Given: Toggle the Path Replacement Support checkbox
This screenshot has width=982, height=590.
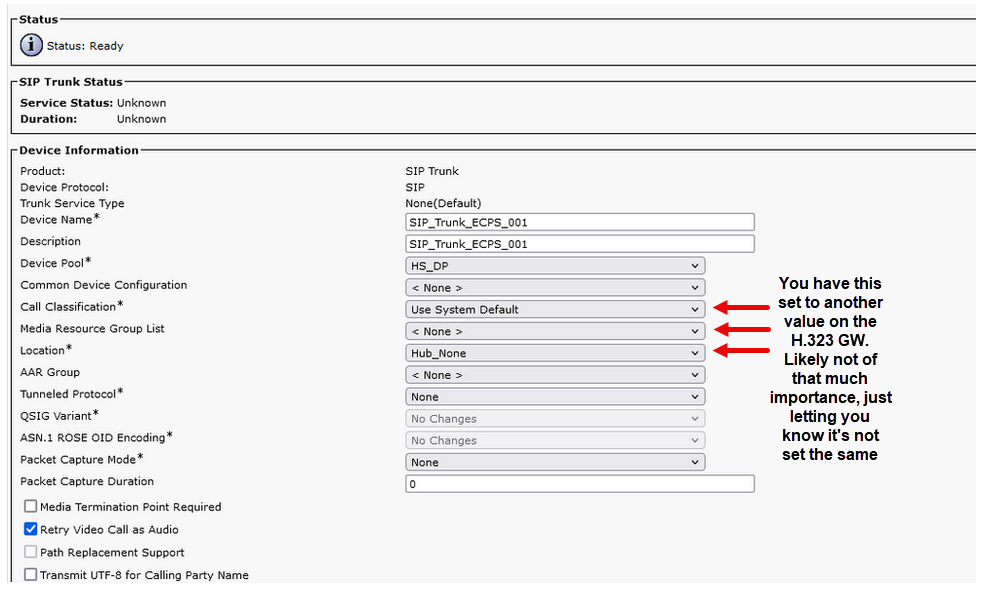Looking at the screenshot, I should click(x=31, y=552).
